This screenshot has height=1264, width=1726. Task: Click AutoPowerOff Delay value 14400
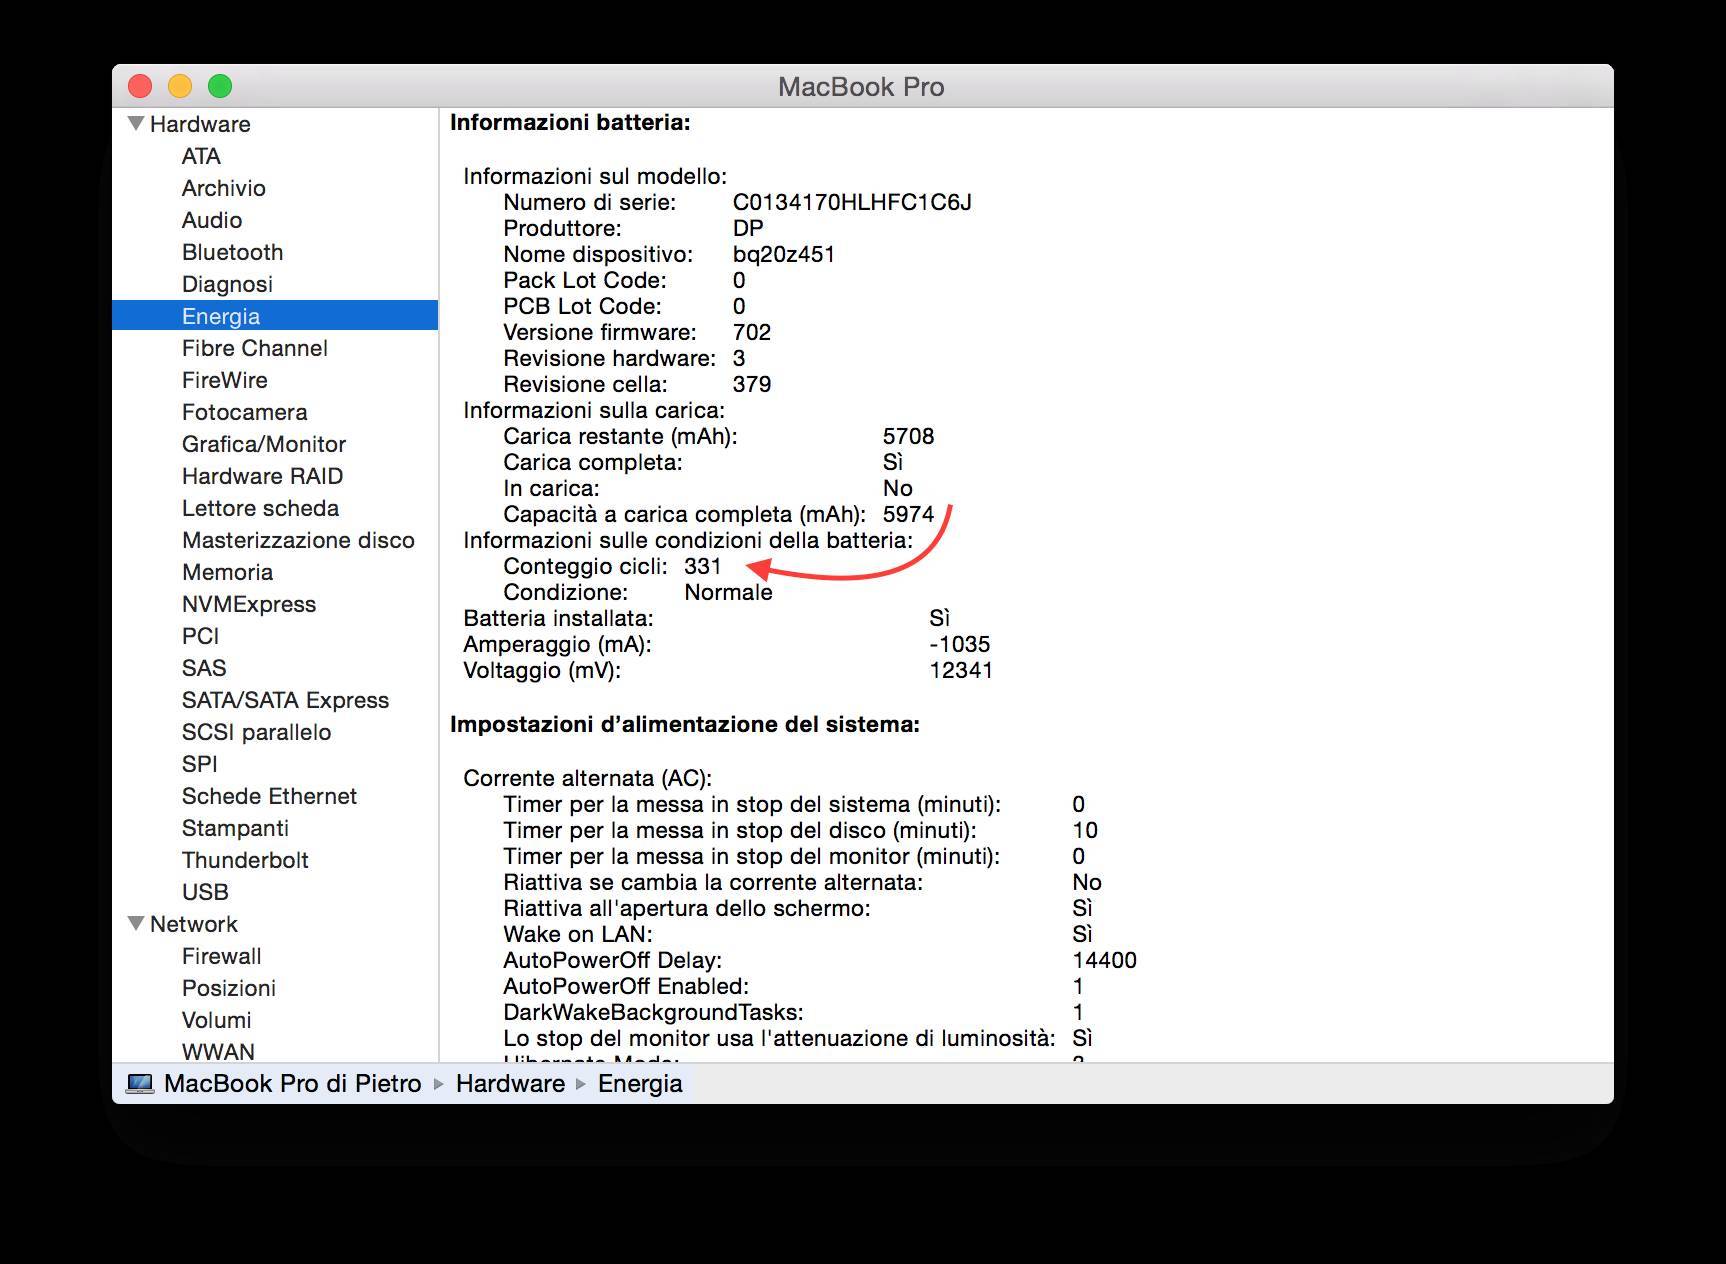1105,960
